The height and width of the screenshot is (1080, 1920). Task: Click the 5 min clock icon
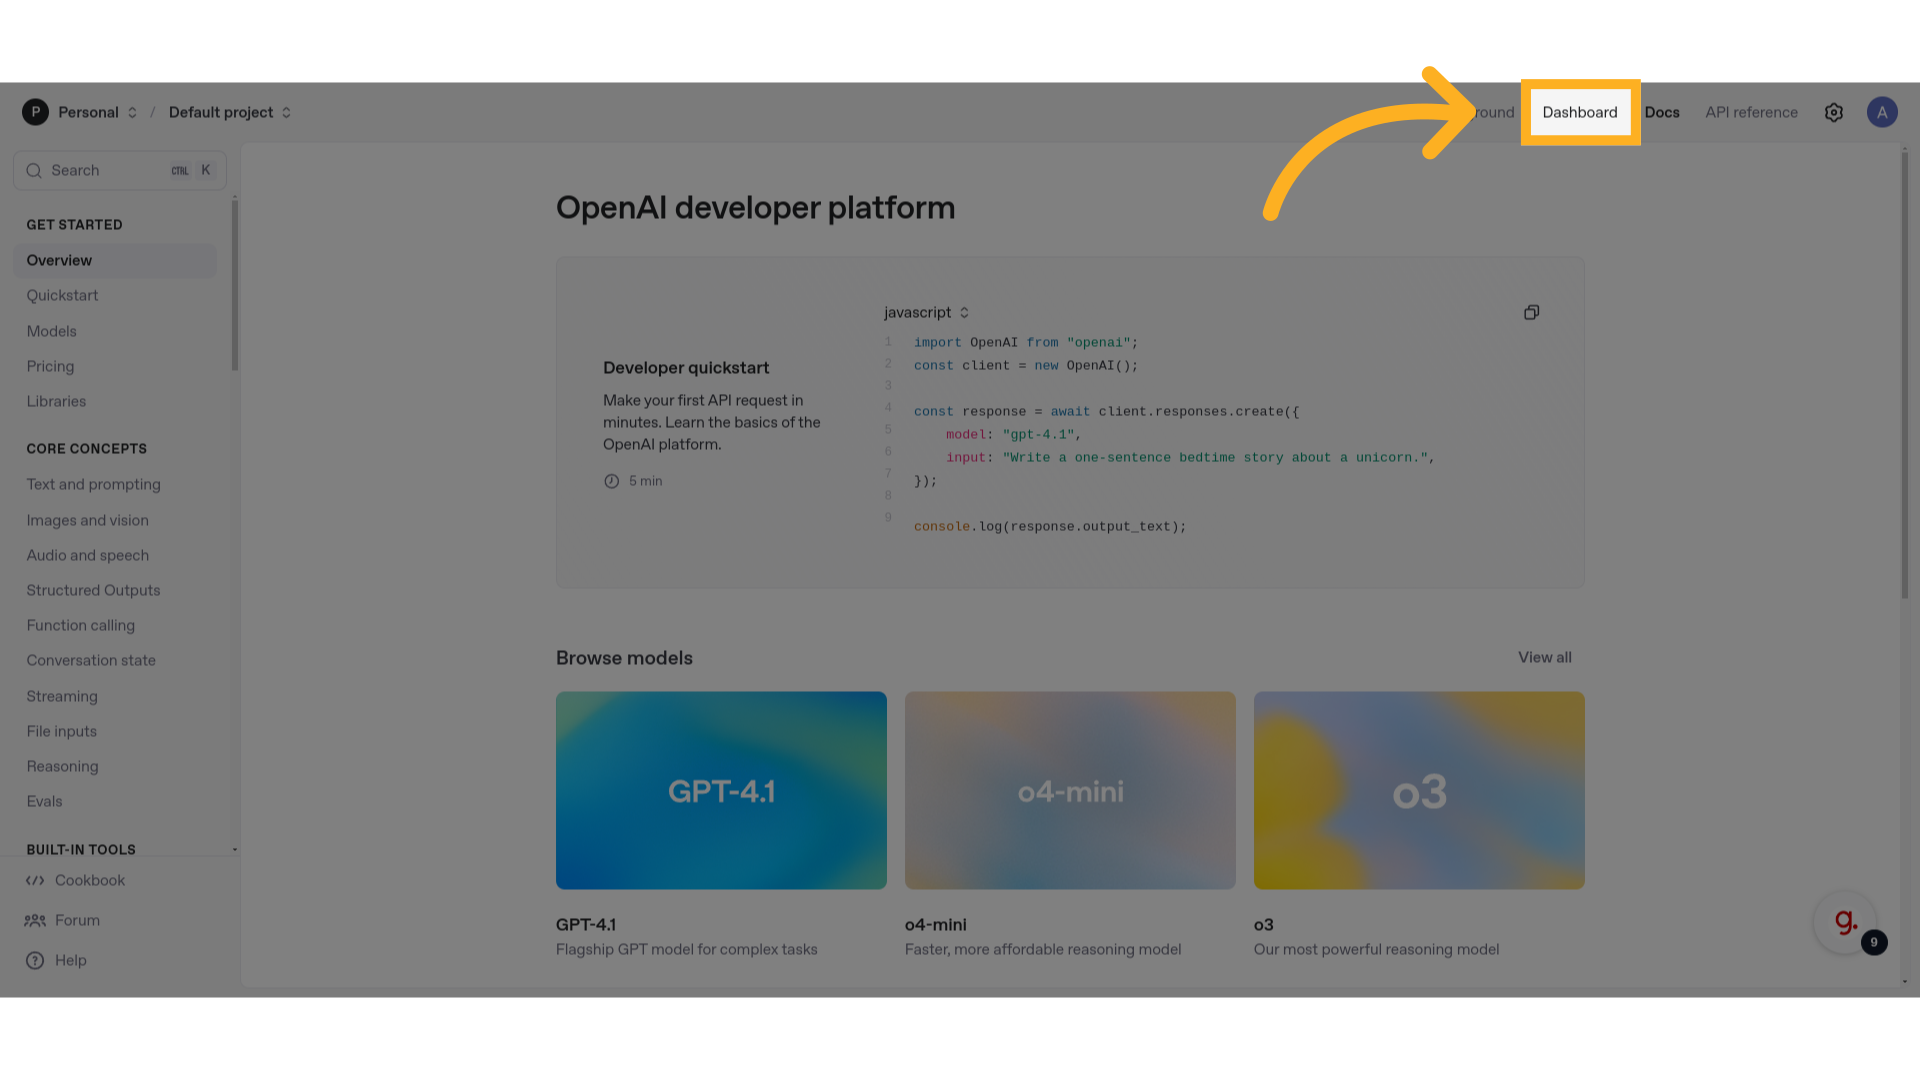point(611,481)
